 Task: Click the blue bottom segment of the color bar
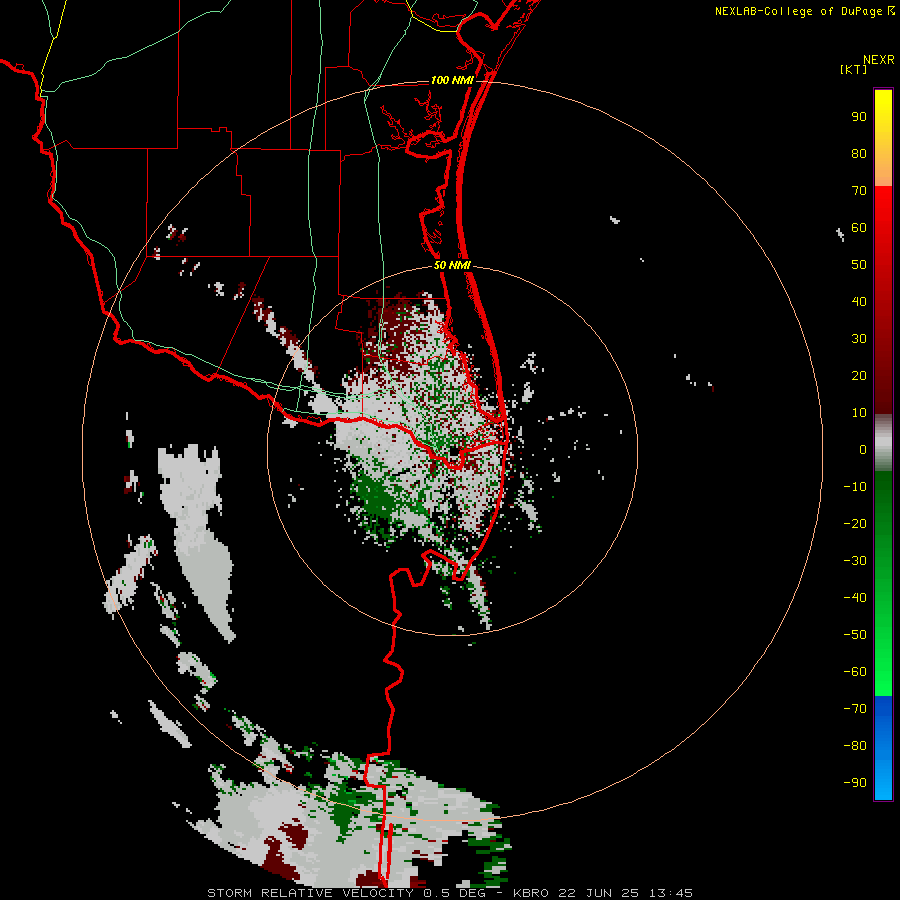point(883,748)
